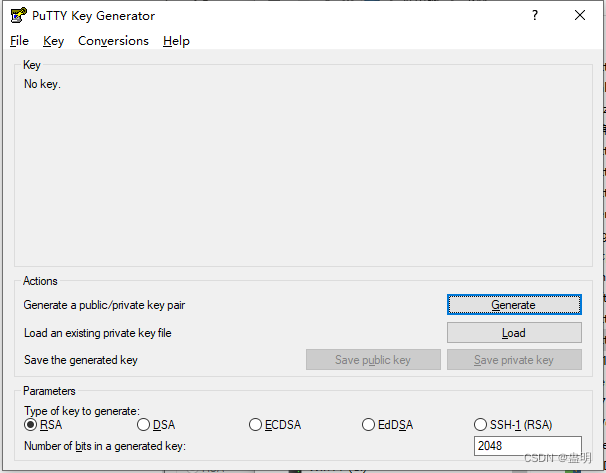606x473 pixels.
Task: Open the Conversions menu
Action: click(113, 41)
